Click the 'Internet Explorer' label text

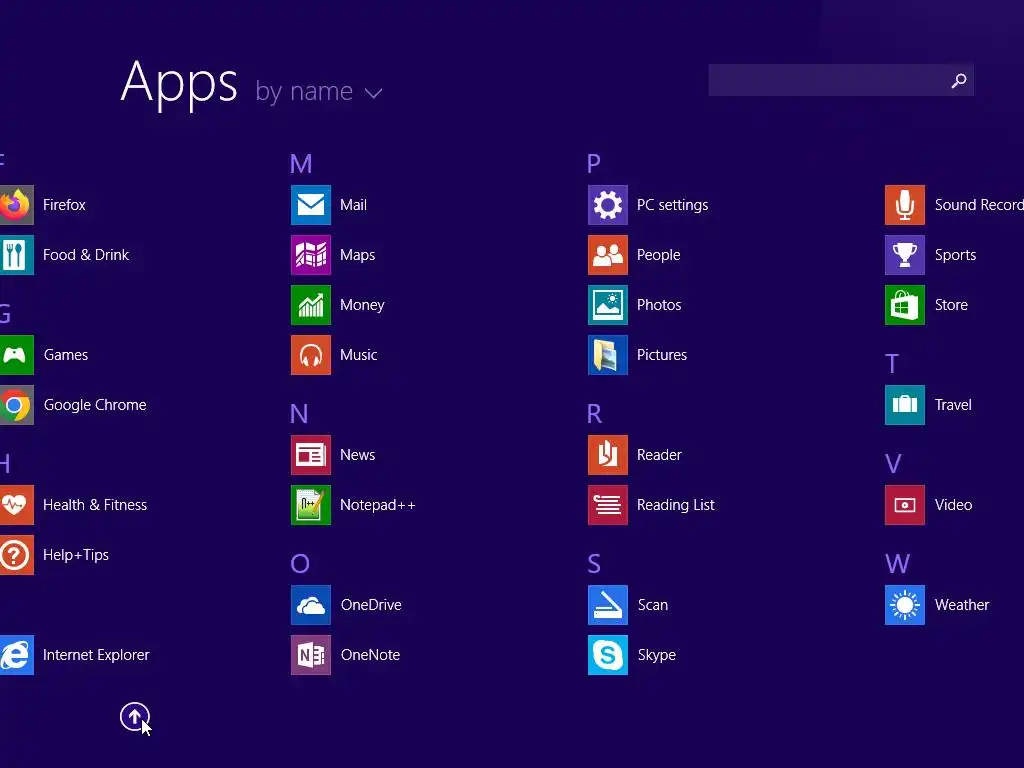[96, 655]
